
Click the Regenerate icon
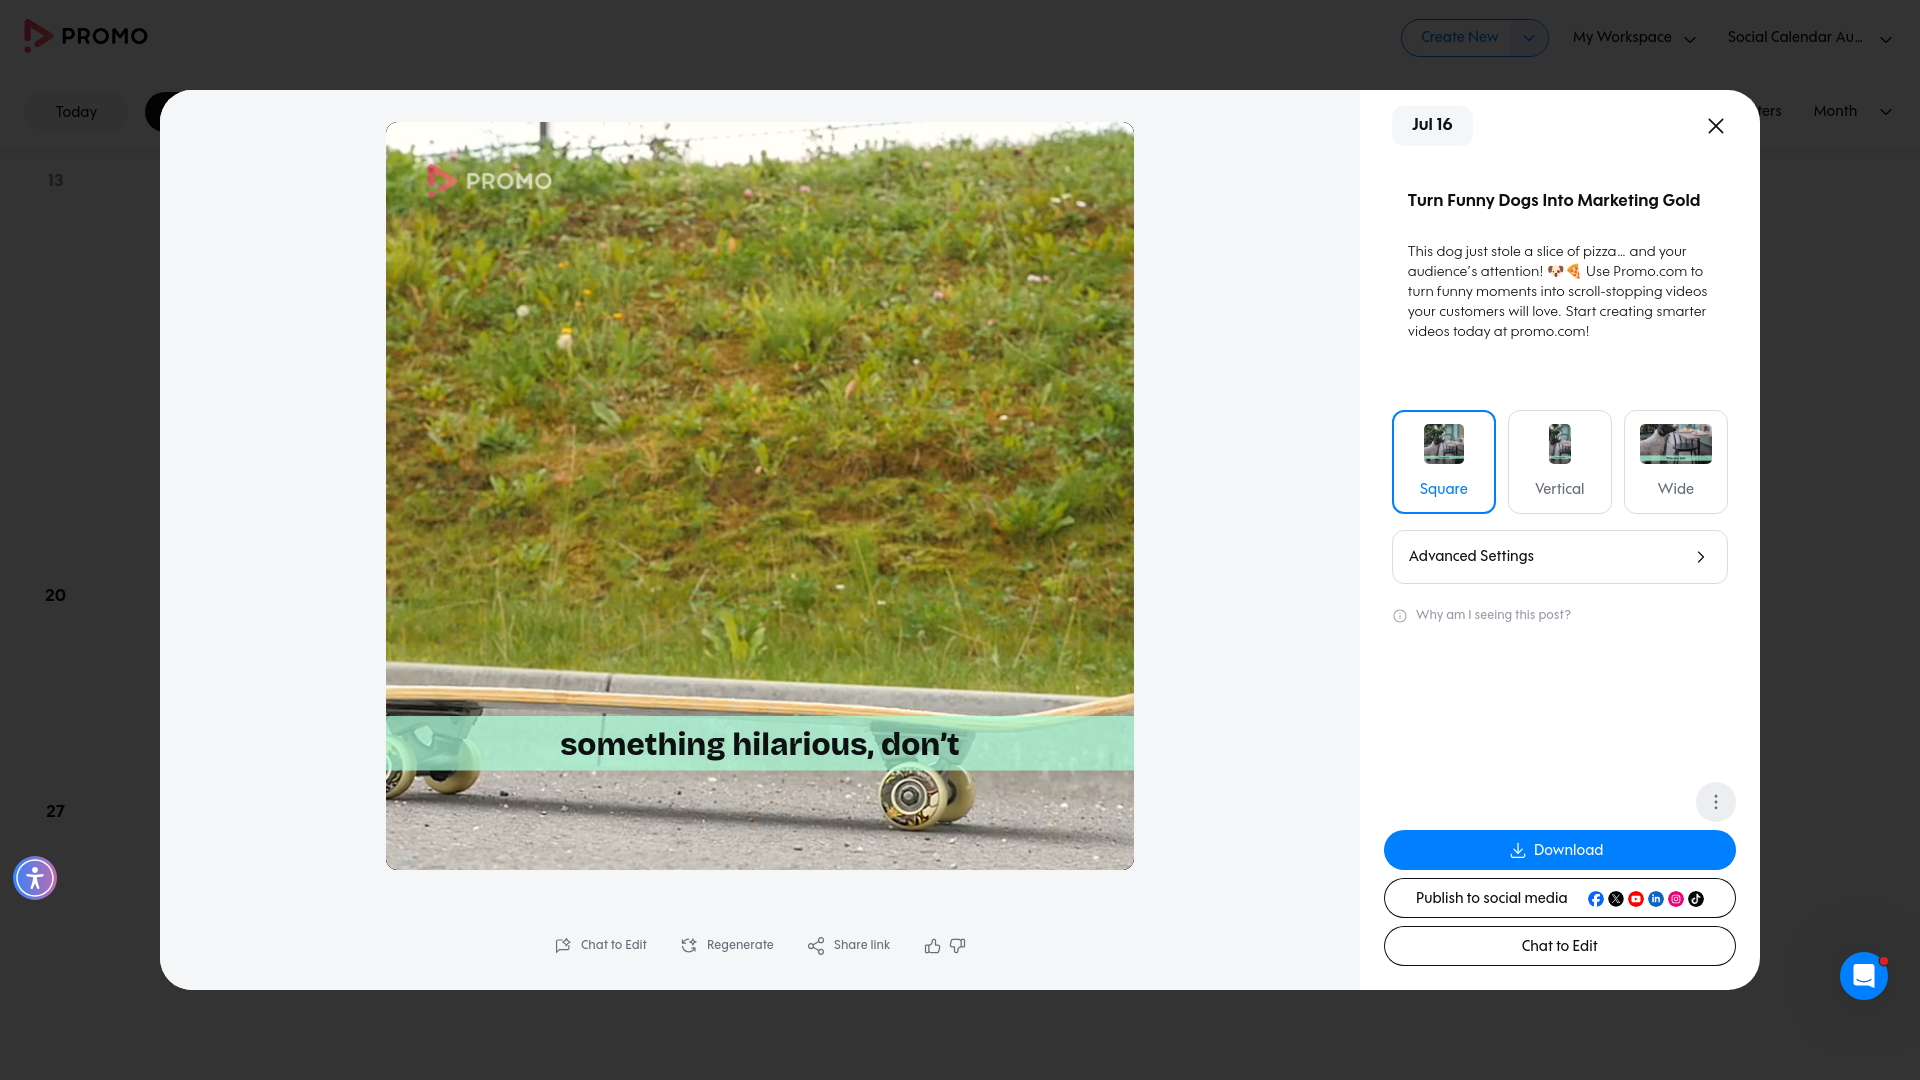(x=689, y=946)
